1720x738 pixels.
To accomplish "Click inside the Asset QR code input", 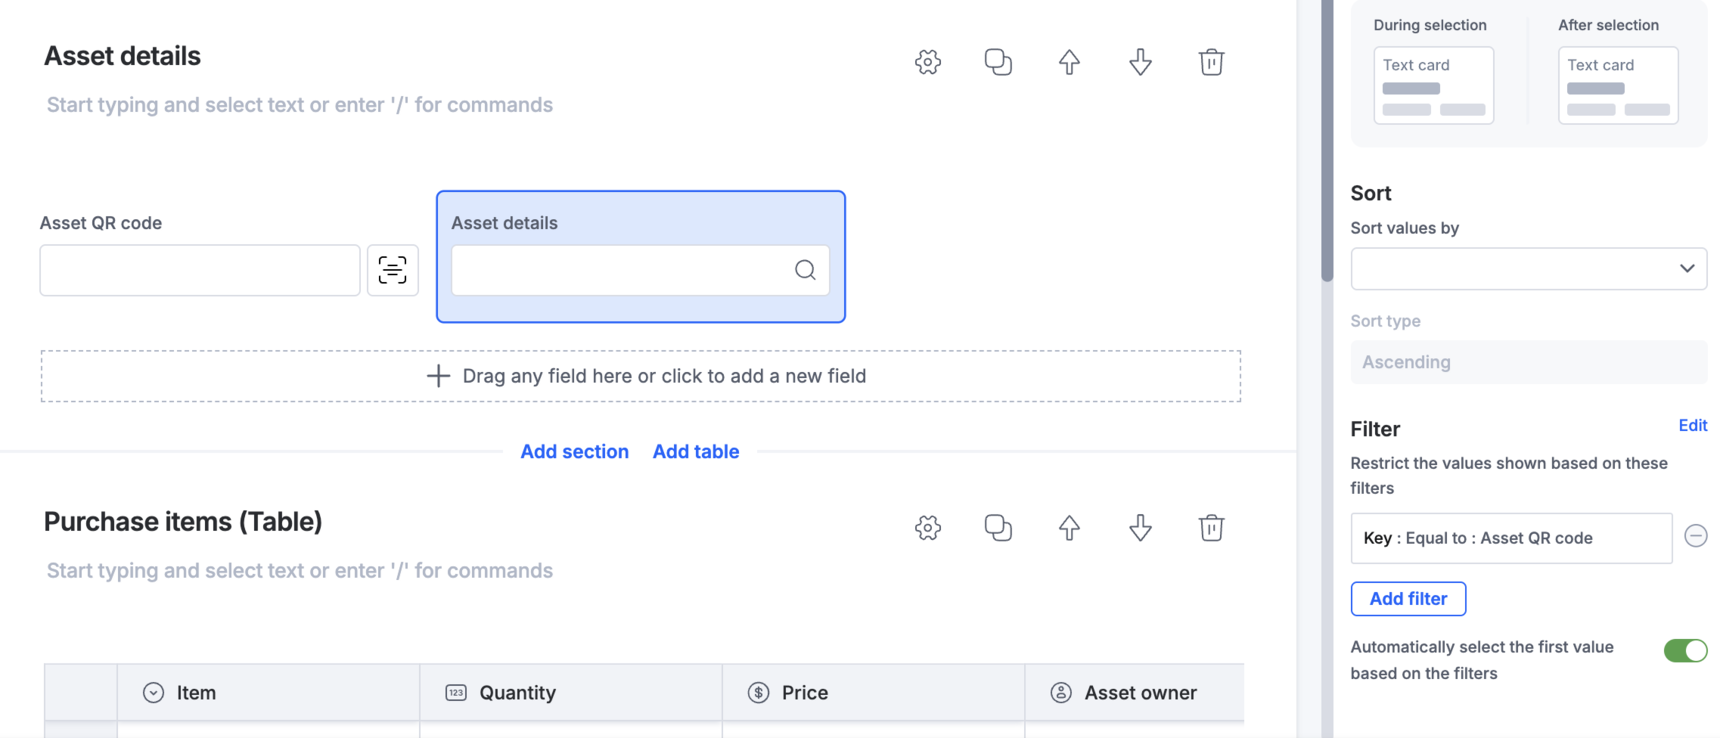I will [200, 270].
